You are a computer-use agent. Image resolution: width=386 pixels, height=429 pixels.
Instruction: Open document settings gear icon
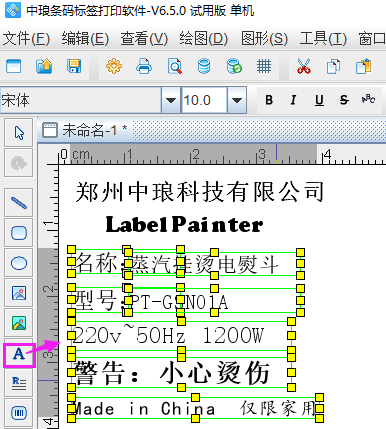coord(114,66)
